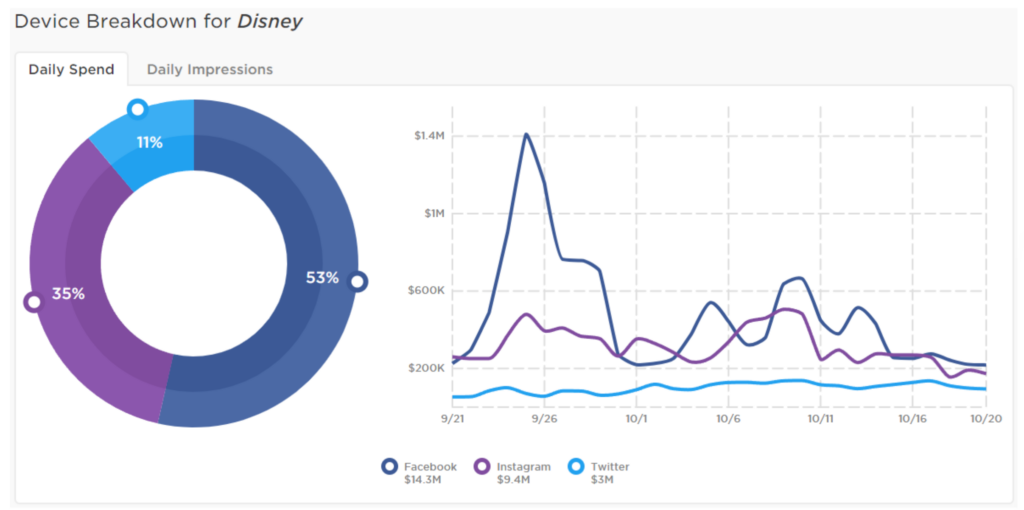Click the Instagram legend label
Screen dimensions: 1024x510
pyautogui.click(x=524, y=467)
